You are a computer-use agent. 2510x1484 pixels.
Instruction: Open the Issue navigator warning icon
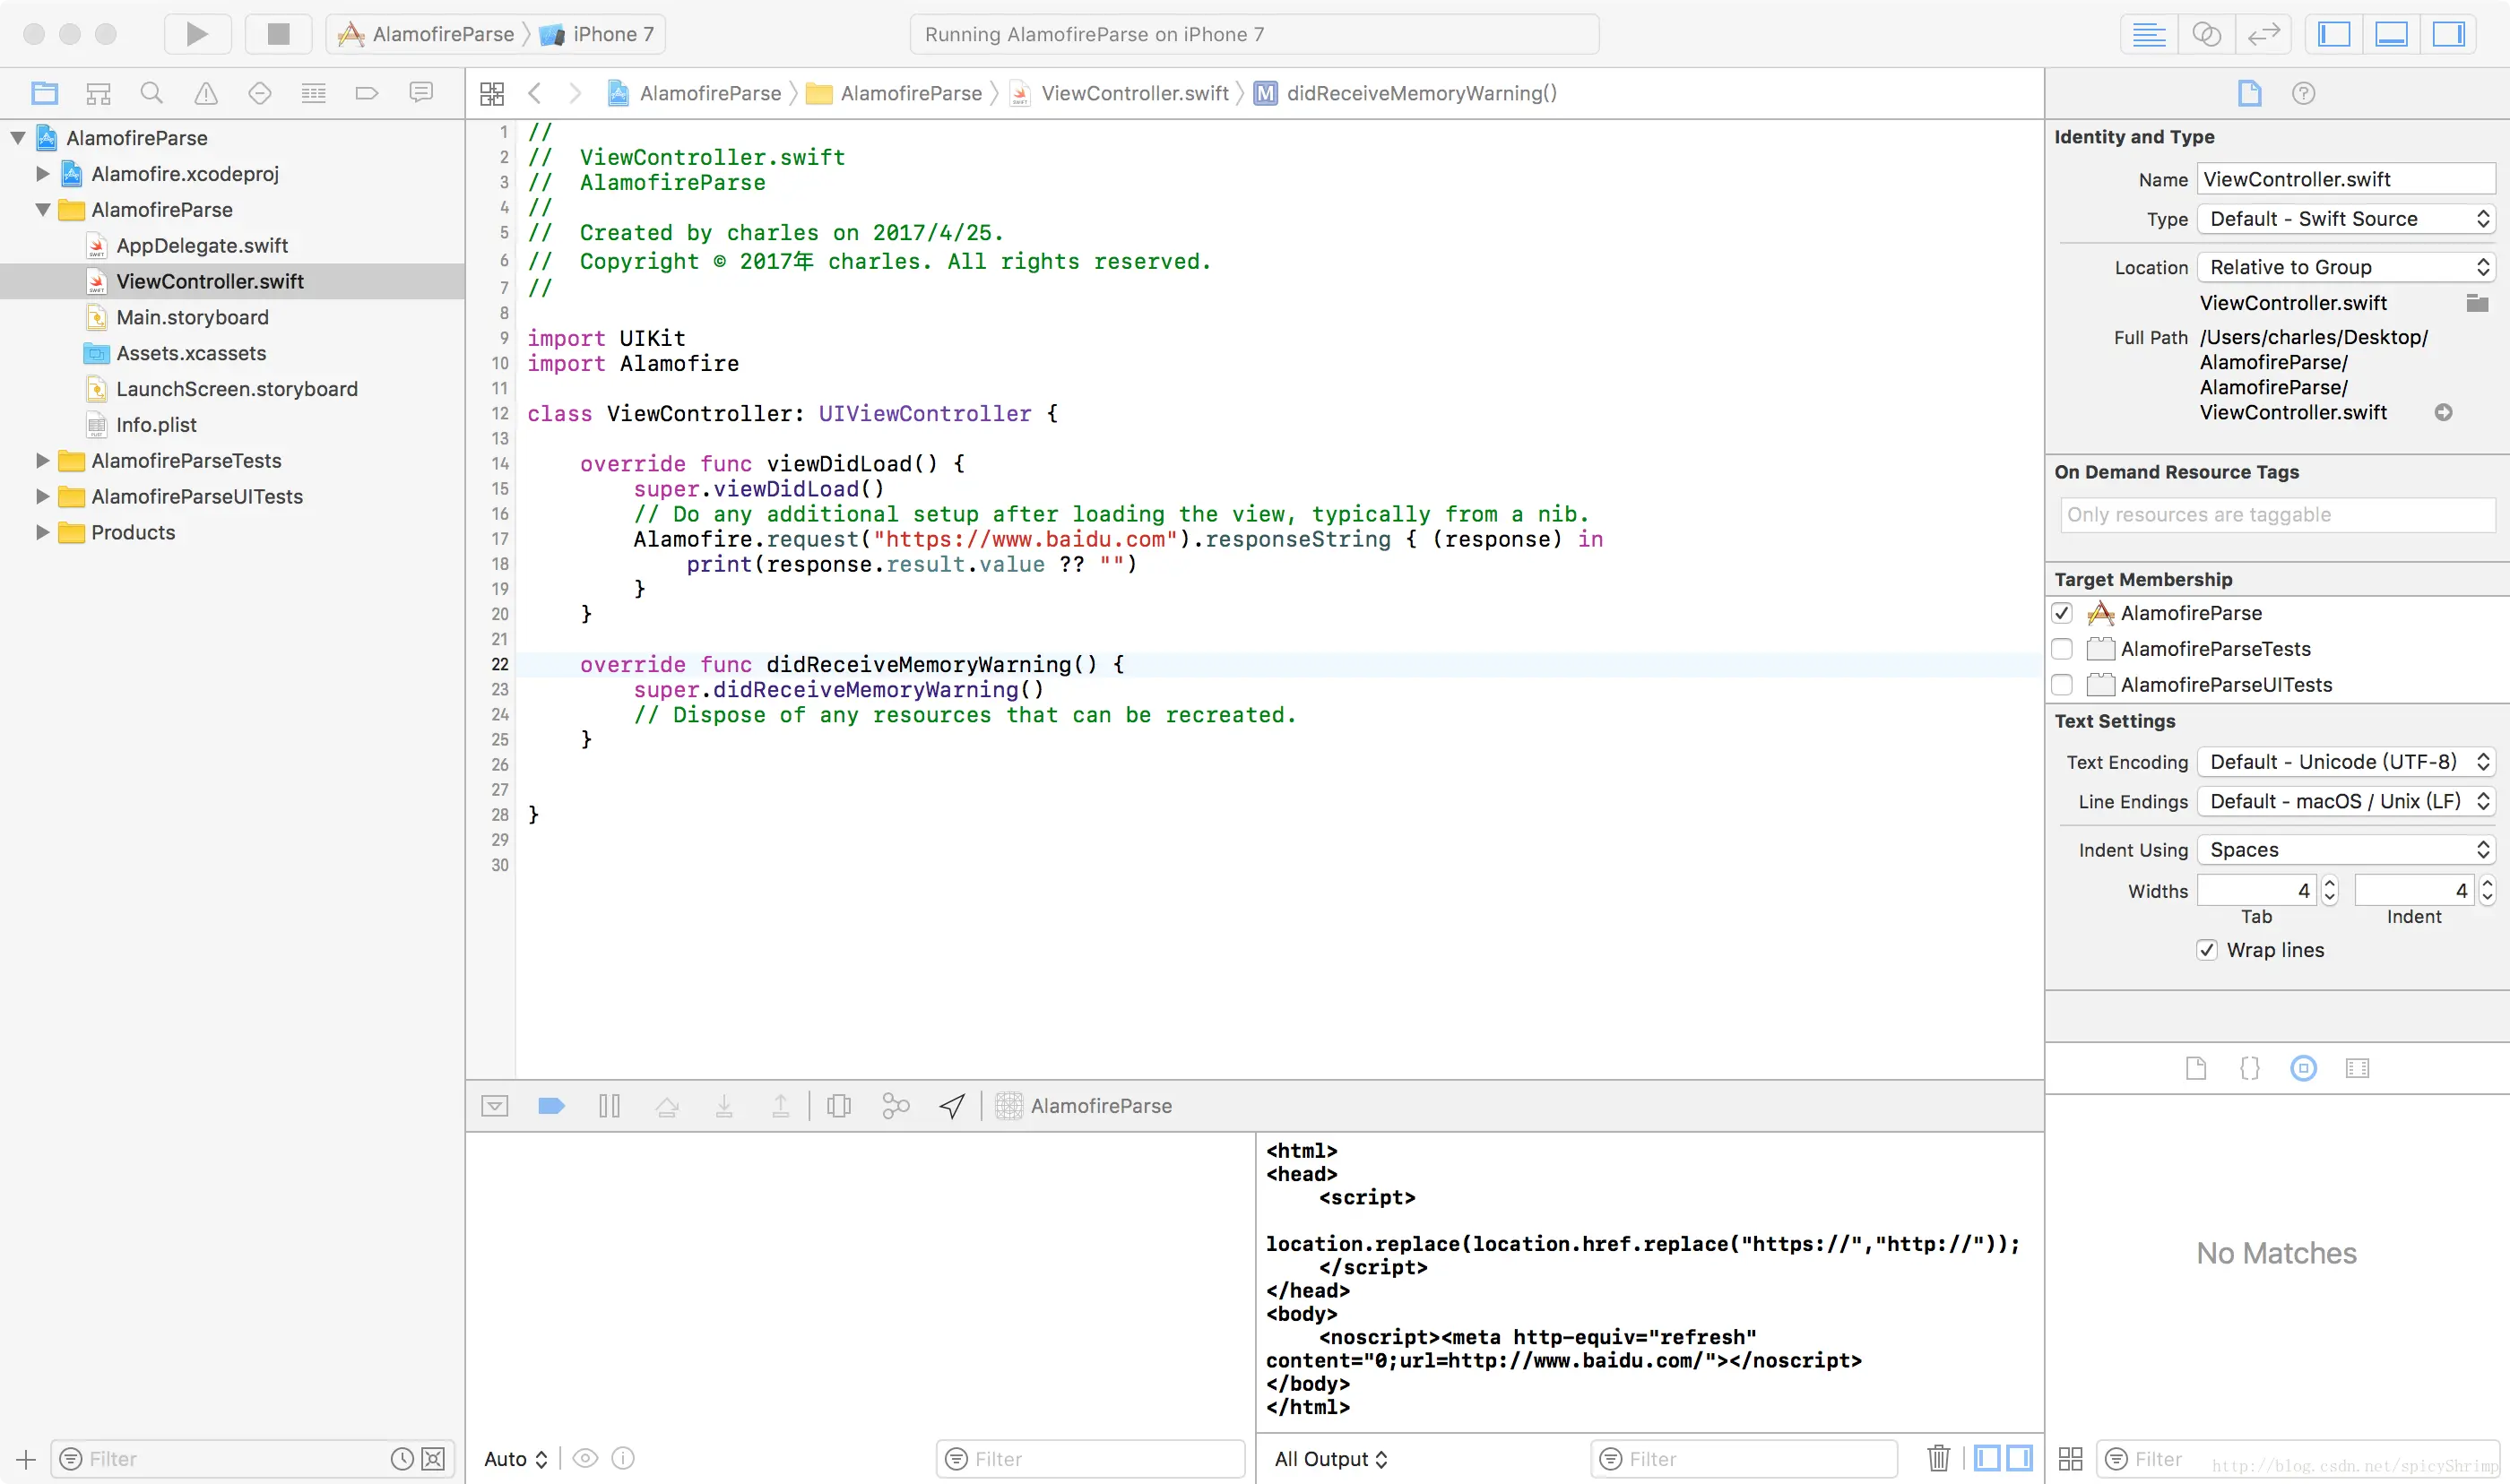(x=205, y=93)
